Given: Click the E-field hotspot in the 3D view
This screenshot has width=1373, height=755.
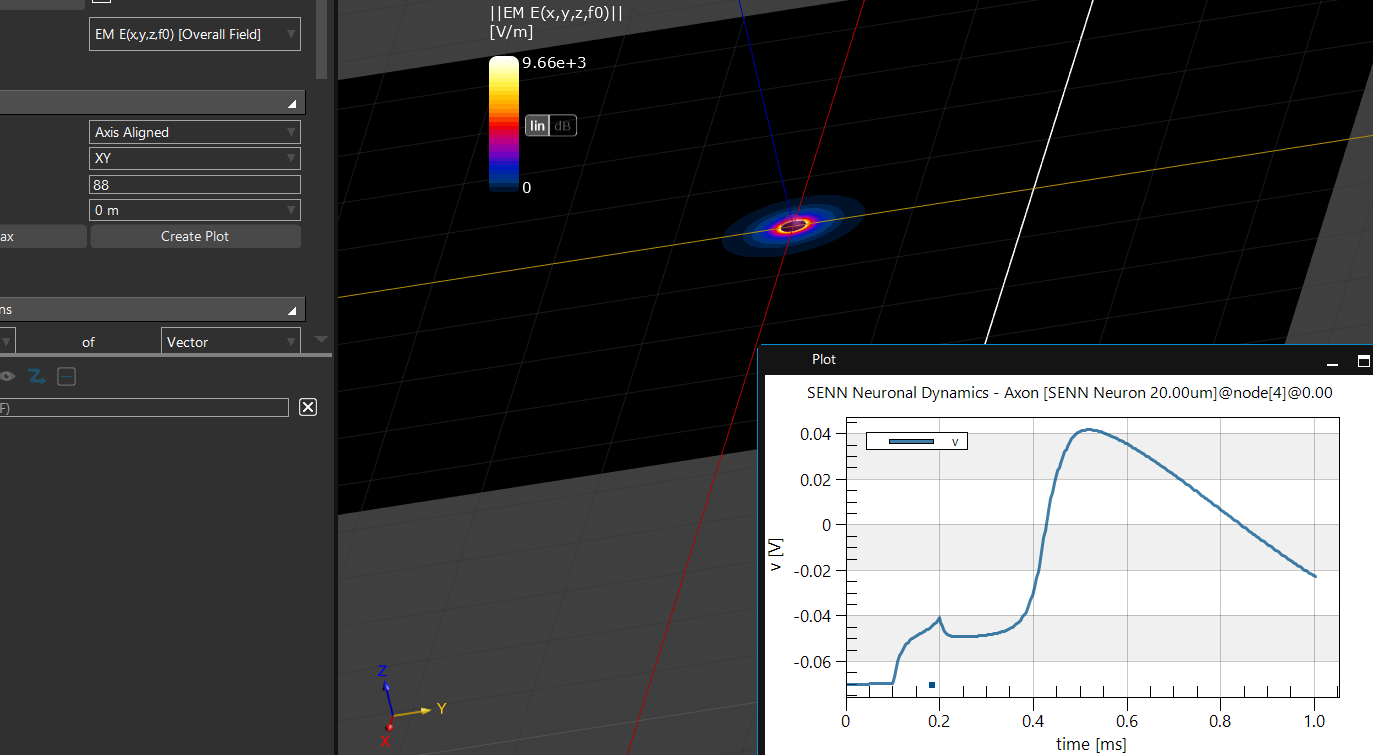Looking at the screenshot, I should pyautogui.click(x=793, y=226).
